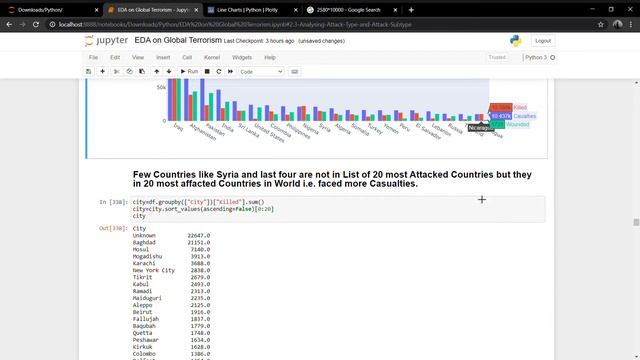Go back in browser history

(x=9, y=24)
